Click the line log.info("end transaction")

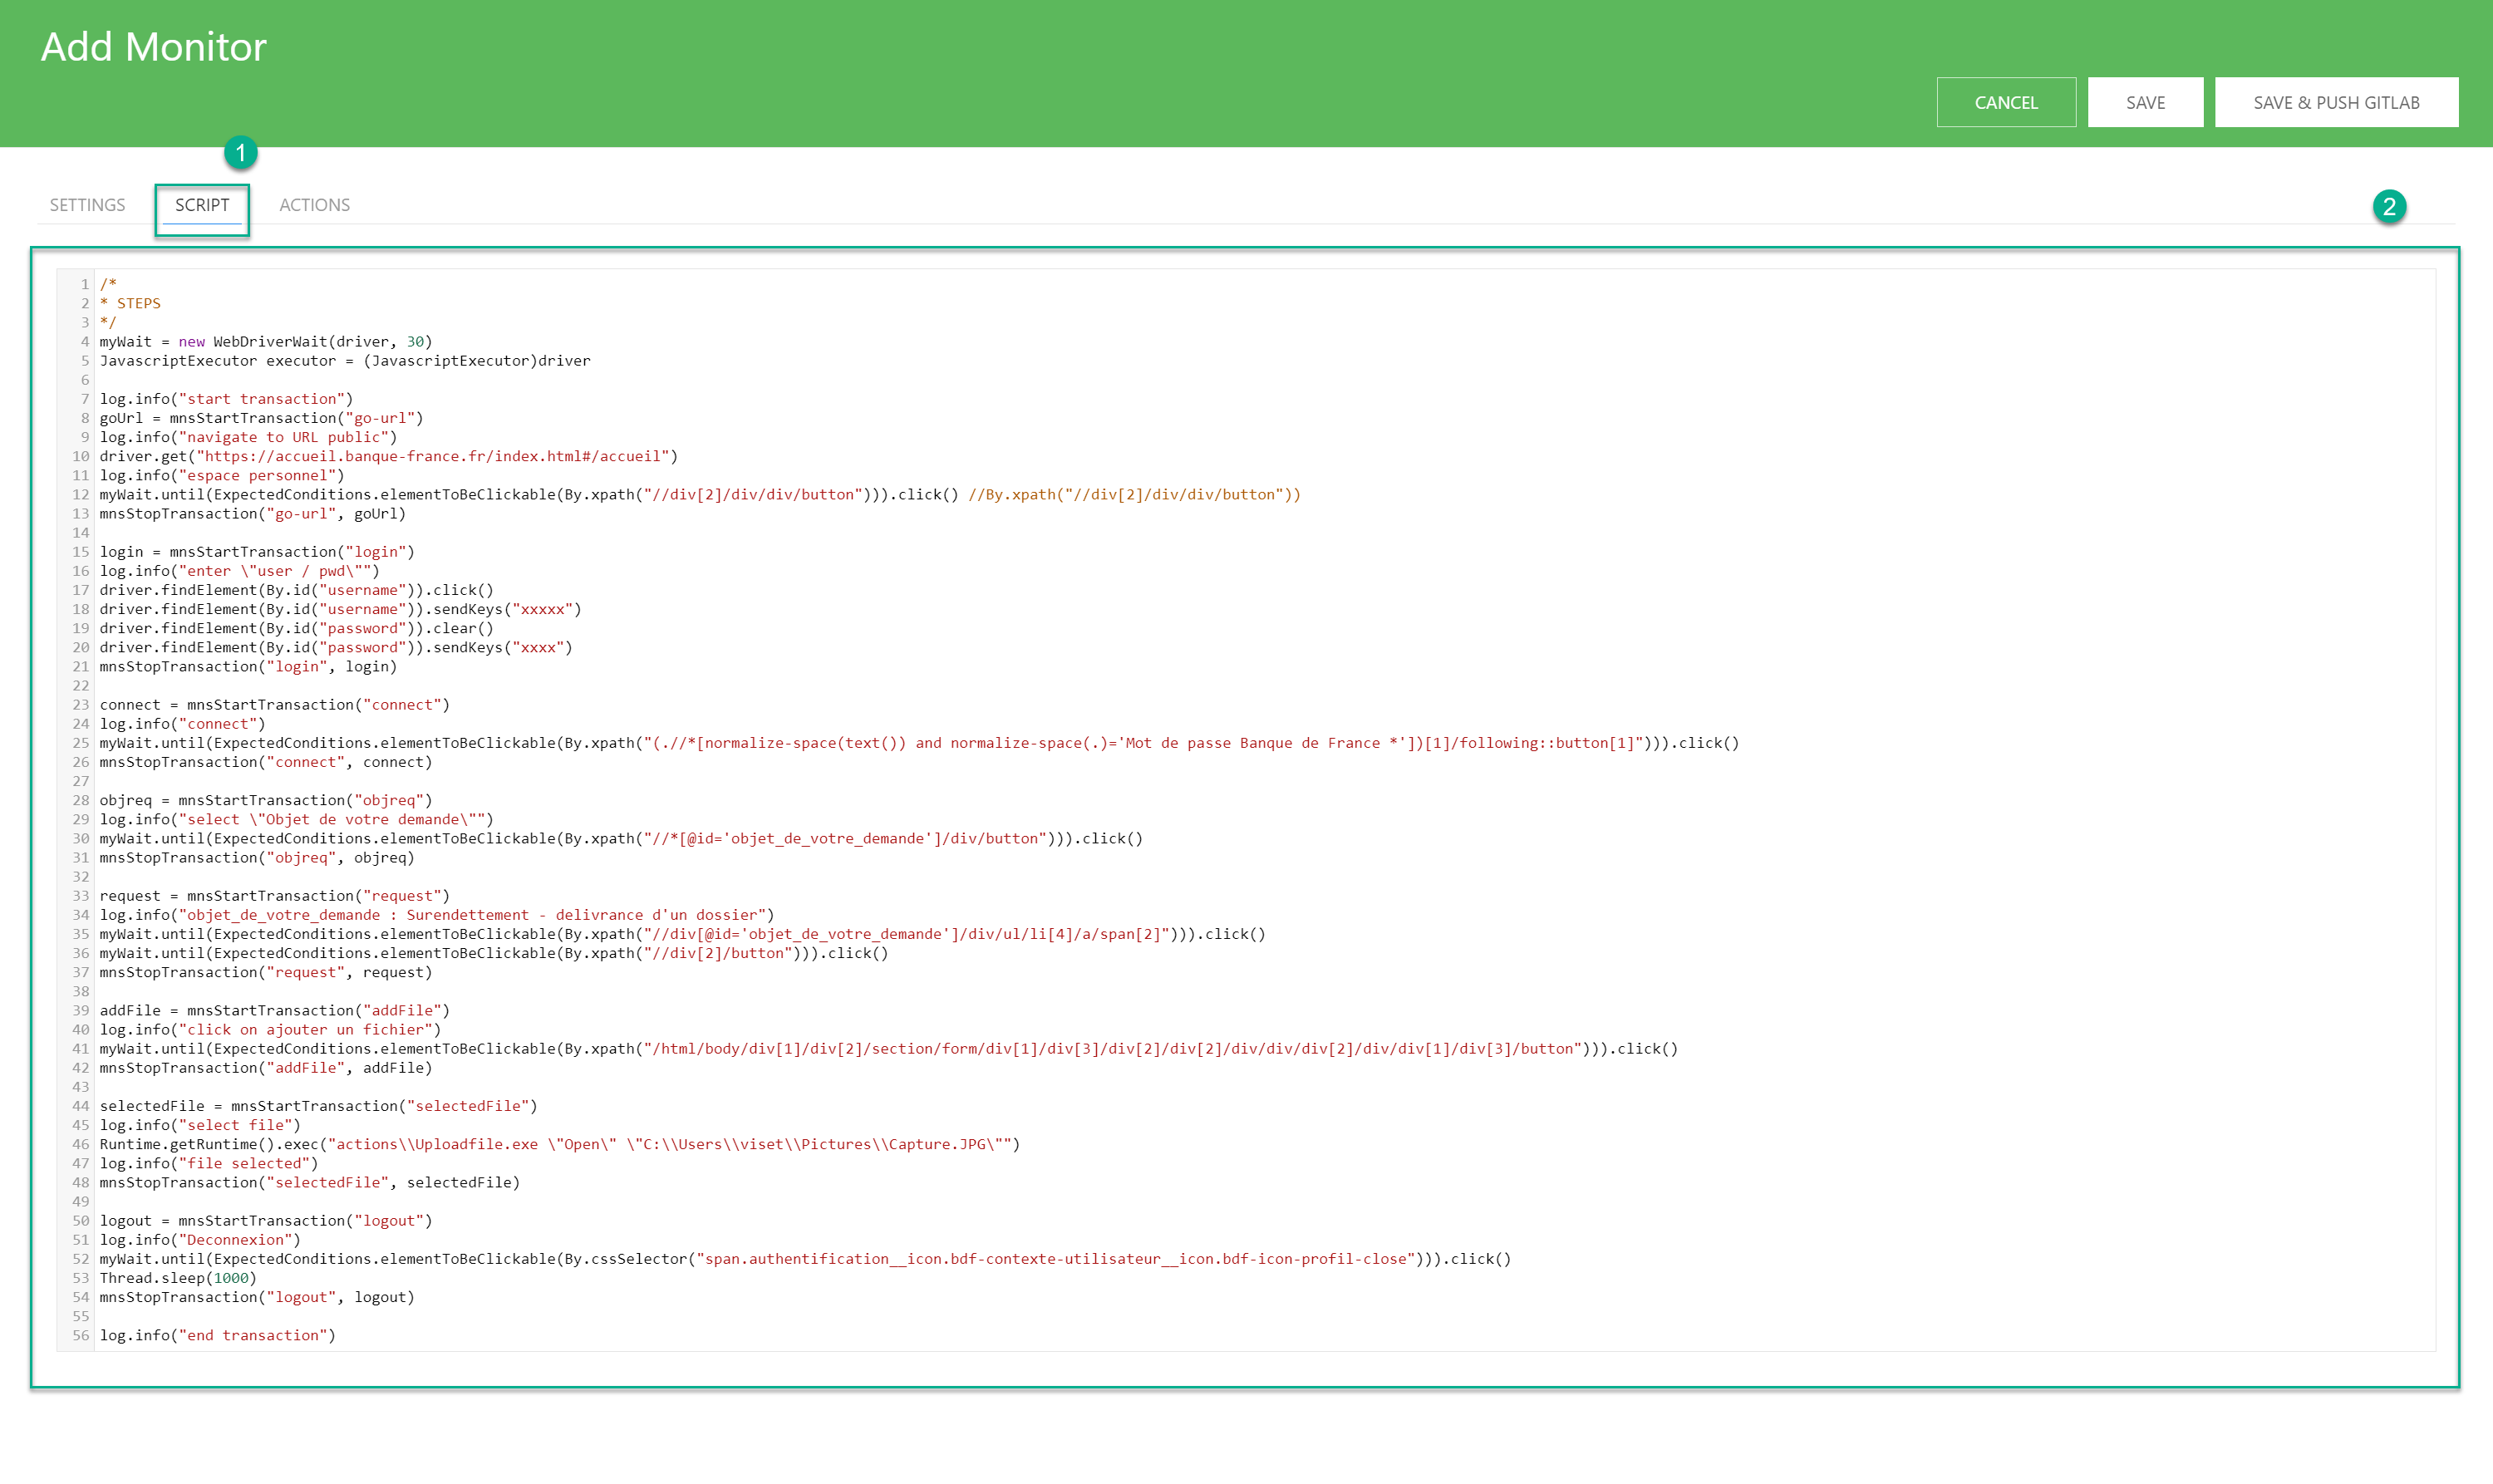218,1335
